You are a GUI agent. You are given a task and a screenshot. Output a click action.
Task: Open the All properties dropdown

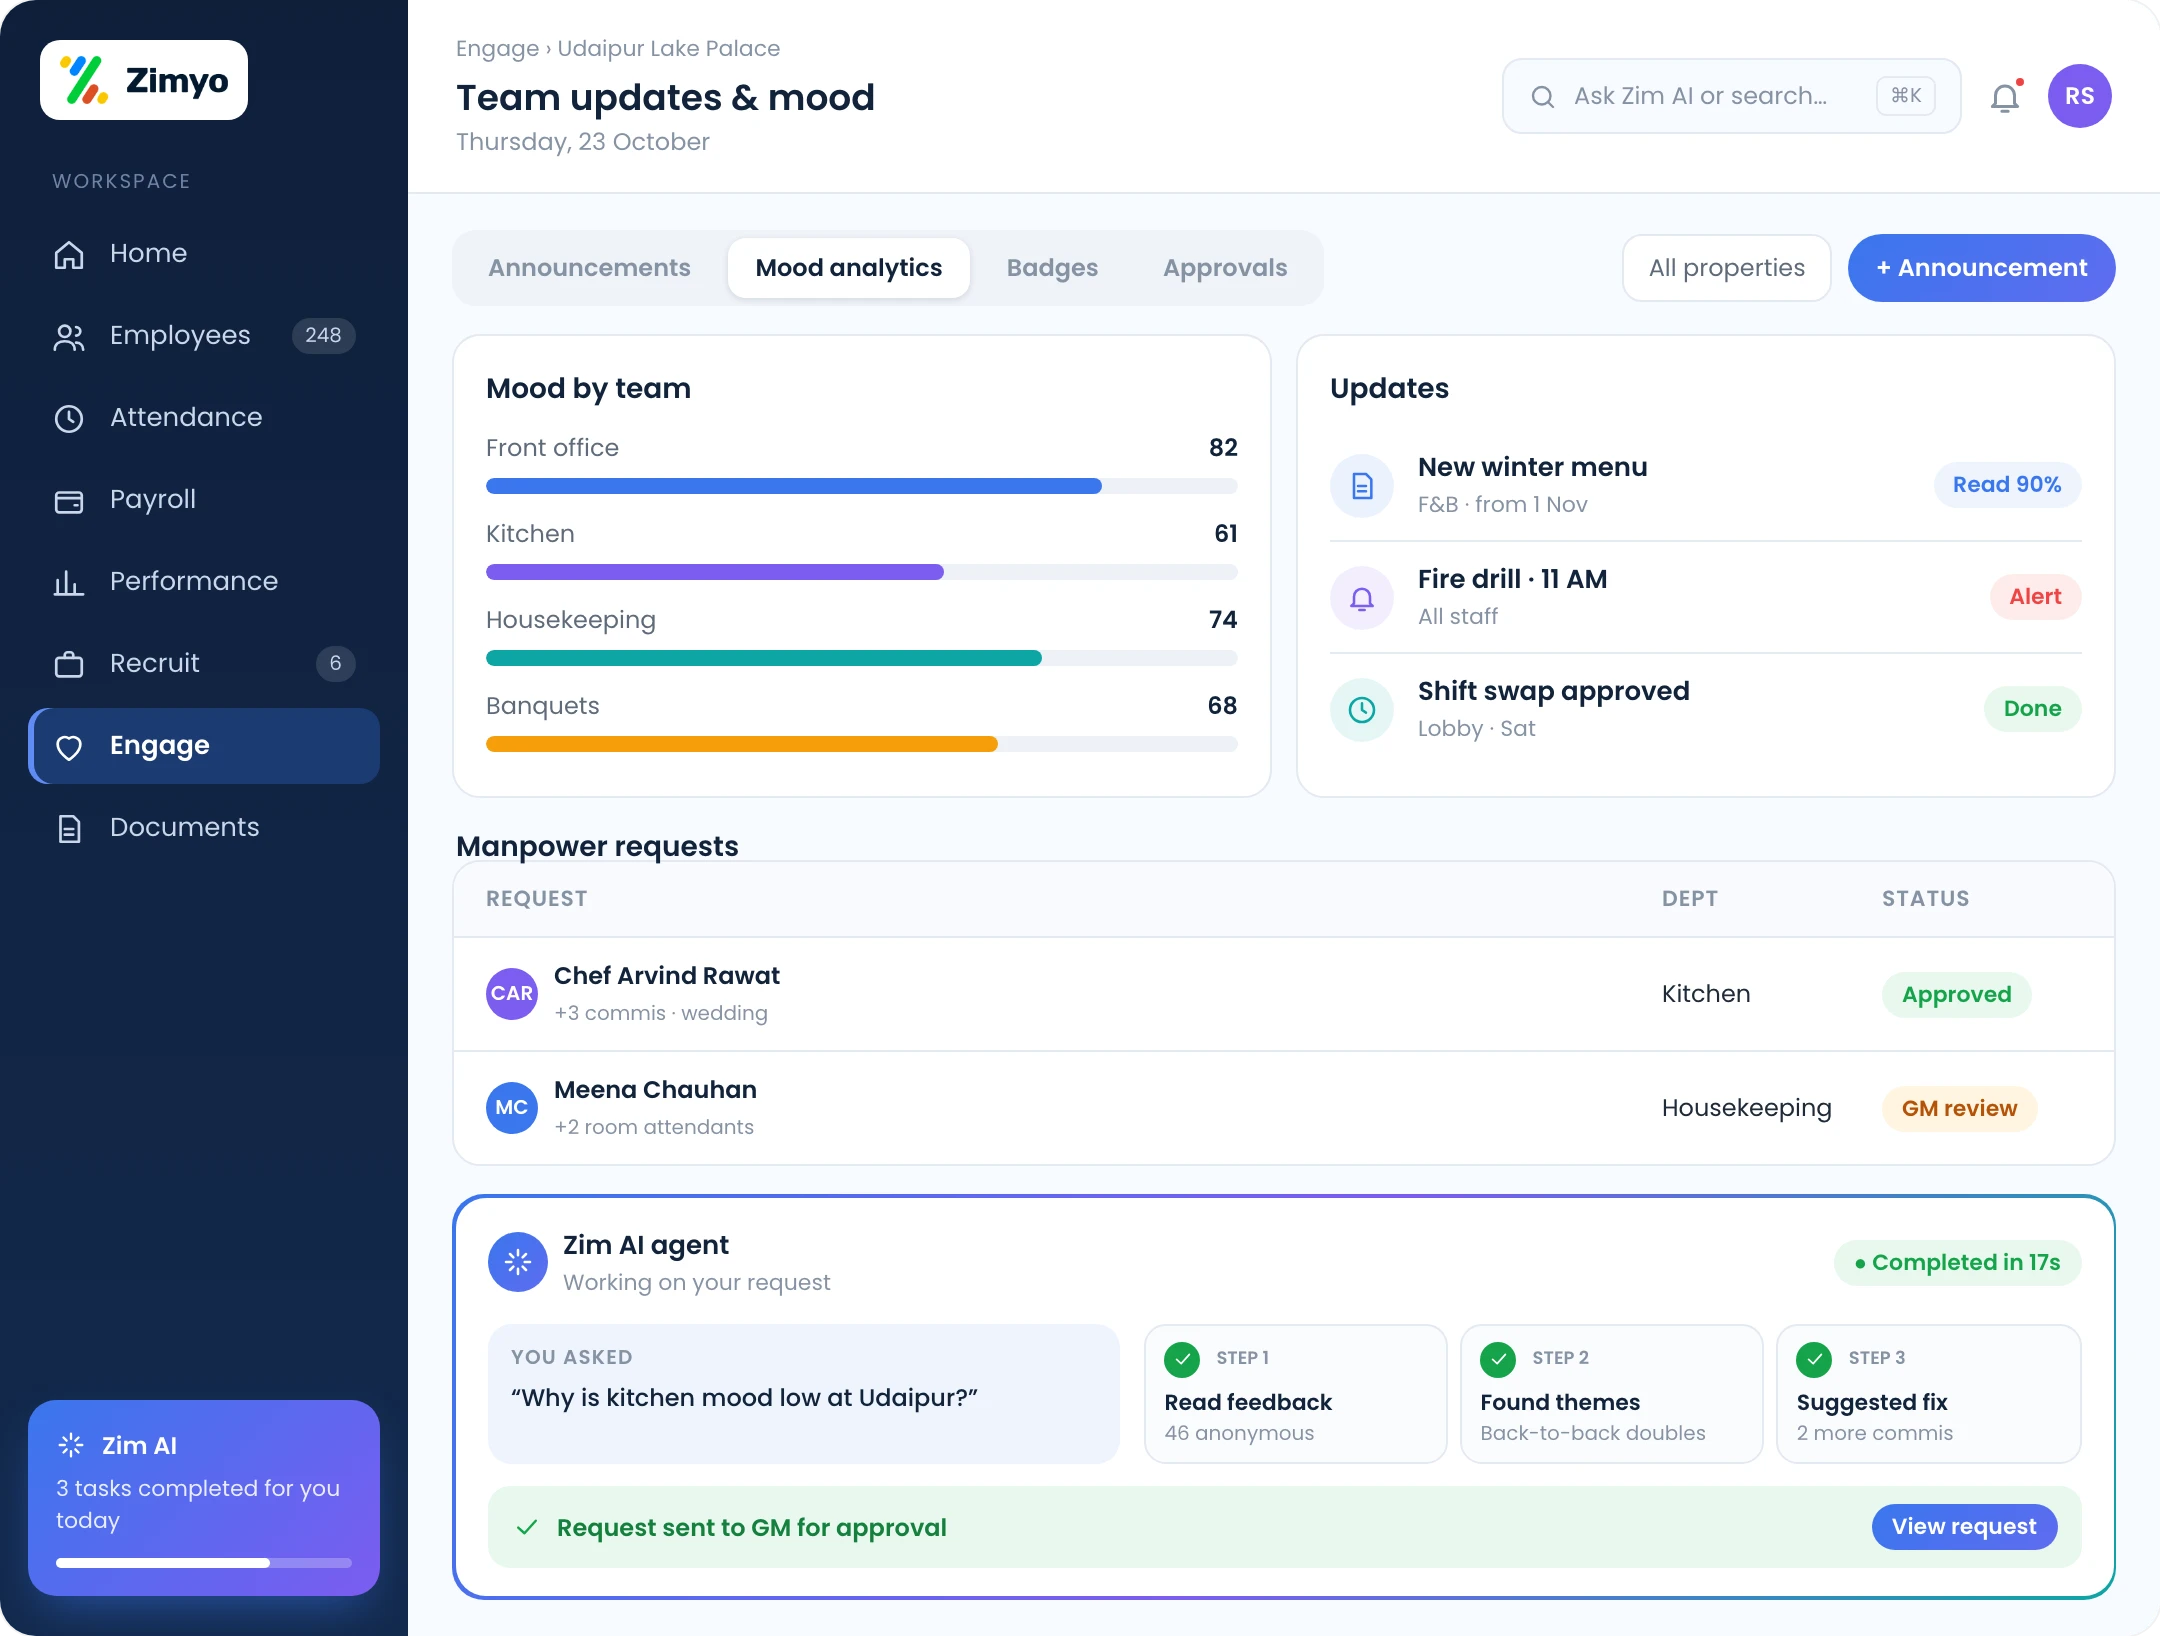[1727, 268]
